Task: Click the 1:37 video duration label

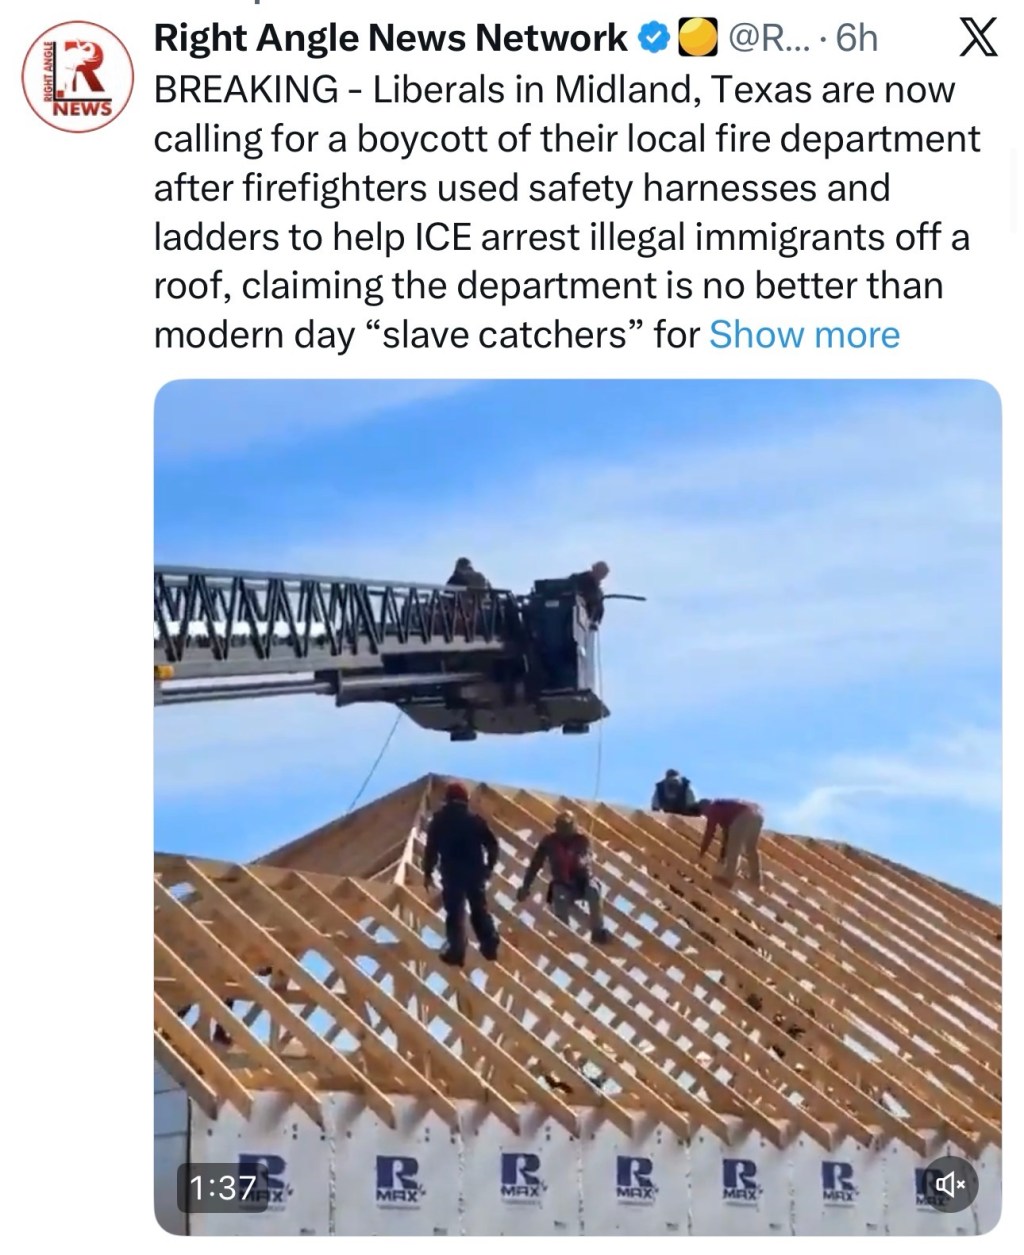Action: tap(222, 1187)
